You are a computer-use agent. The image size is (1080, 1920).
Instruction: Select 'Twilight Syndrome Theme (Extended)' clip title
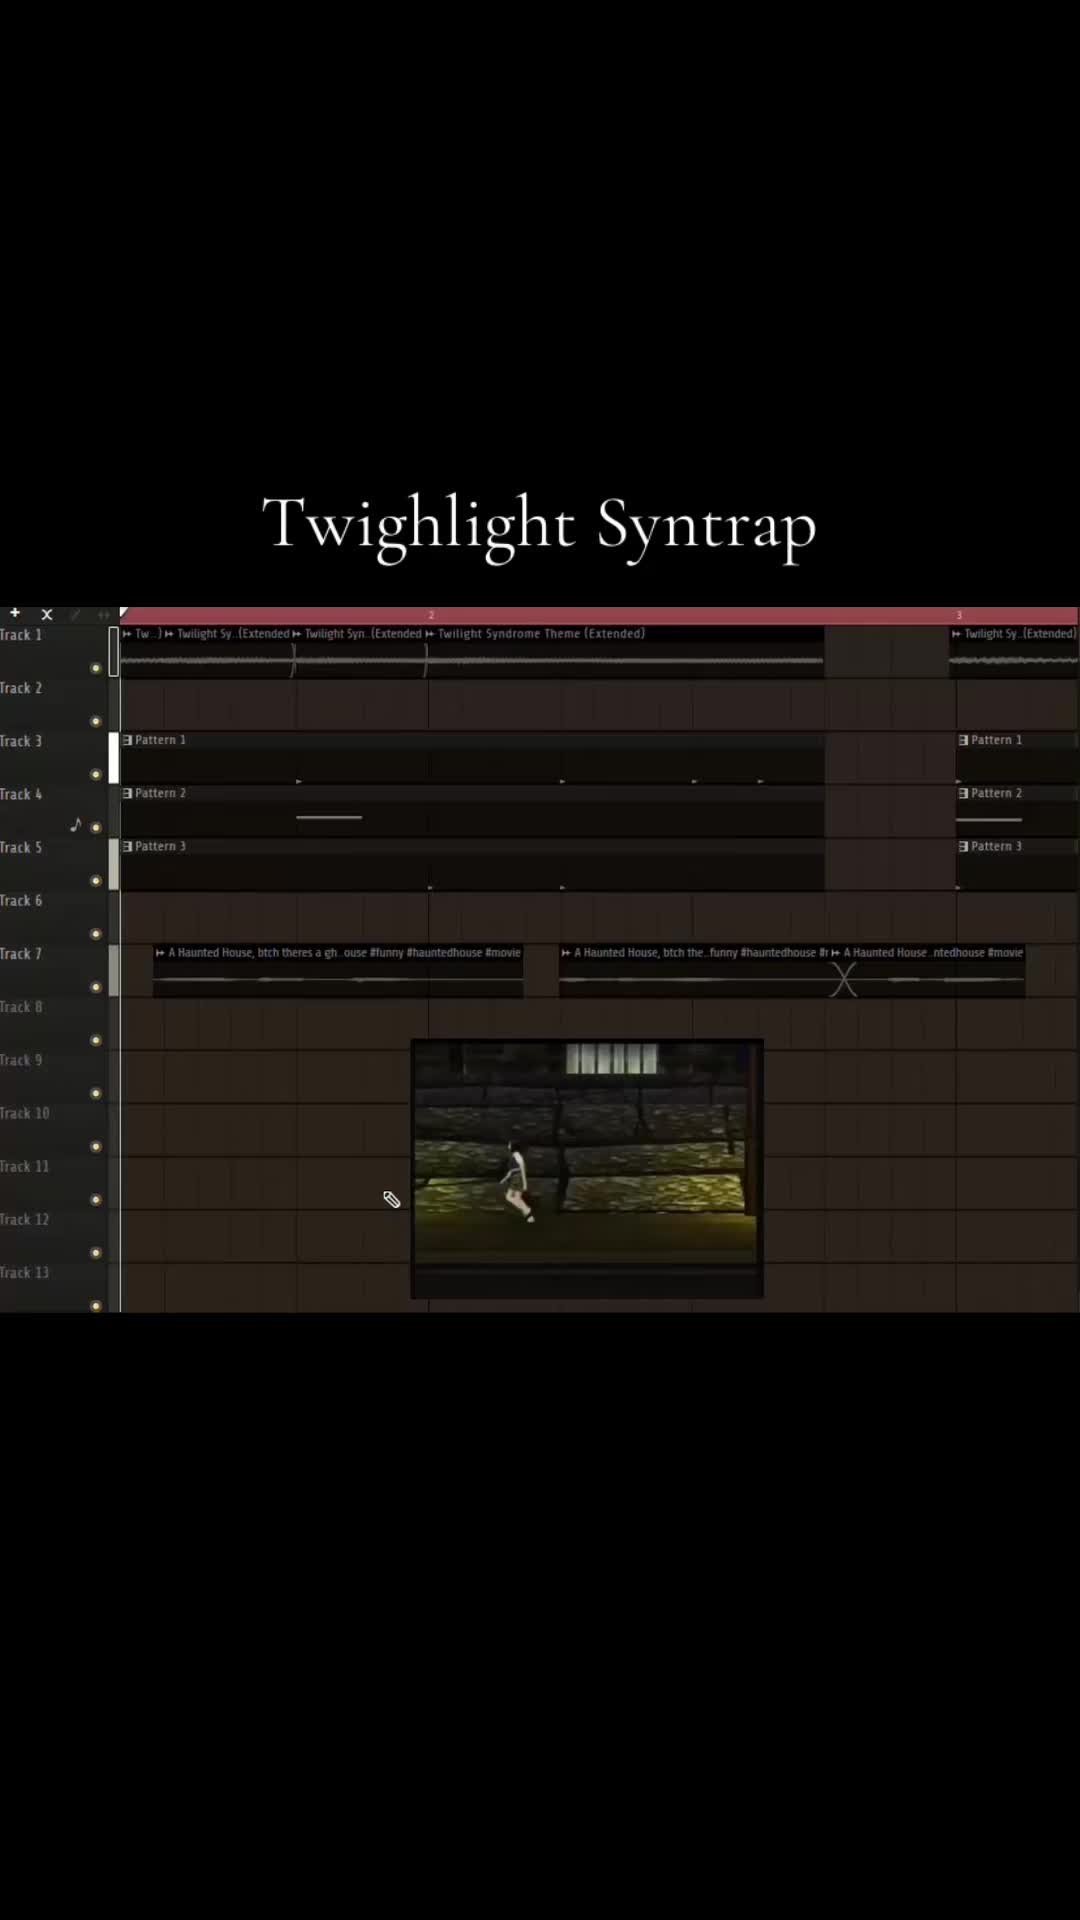[x=541, y=634]
